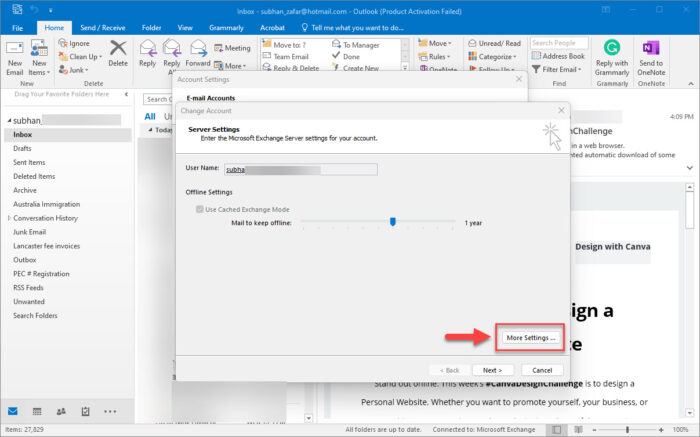
Task: Open People view in navigation bar
Action: coord(61,411)
